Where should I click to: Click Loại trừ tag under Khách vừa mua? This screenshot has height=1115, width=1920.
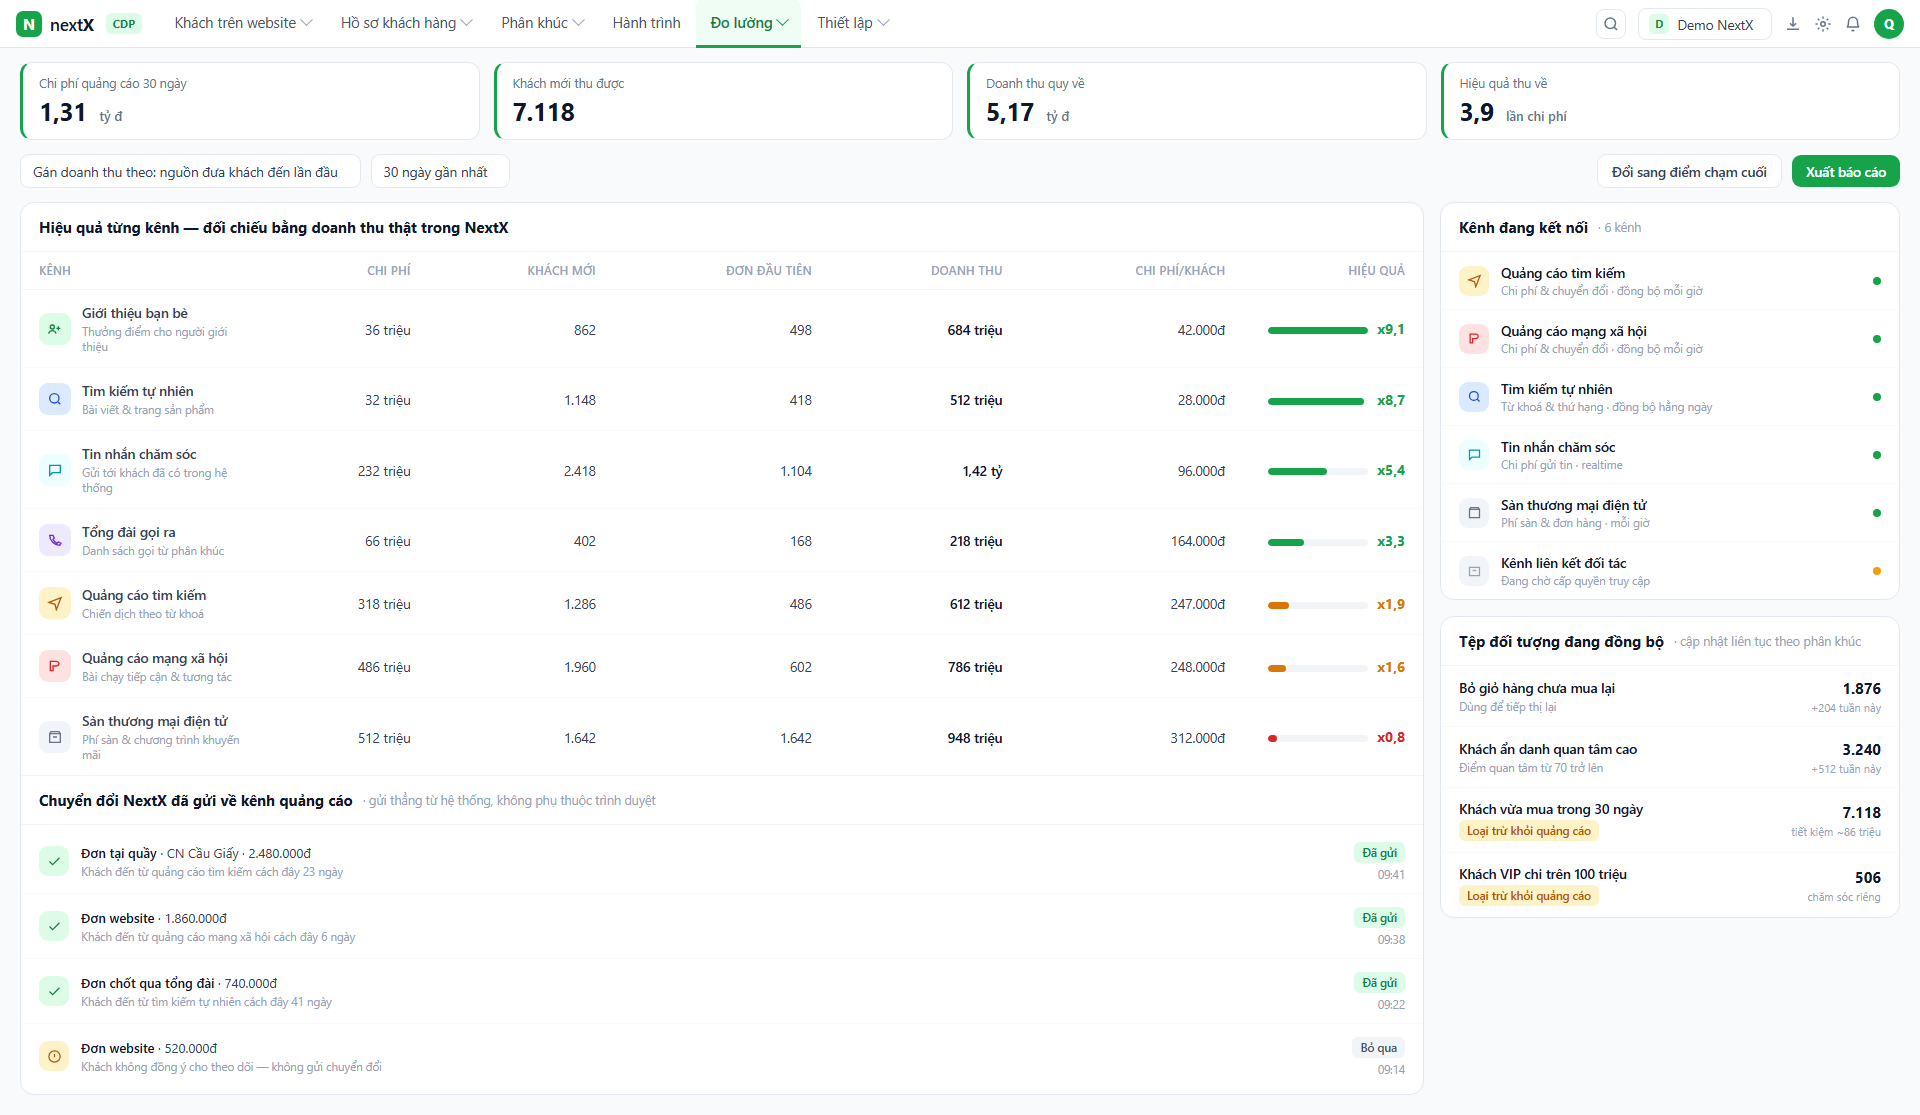click(1528, 831)
